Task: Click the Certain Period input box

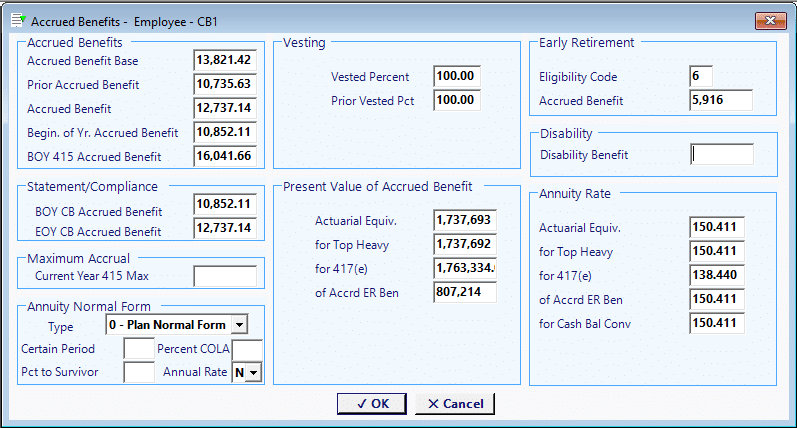Action: click(x=139, y=349)
